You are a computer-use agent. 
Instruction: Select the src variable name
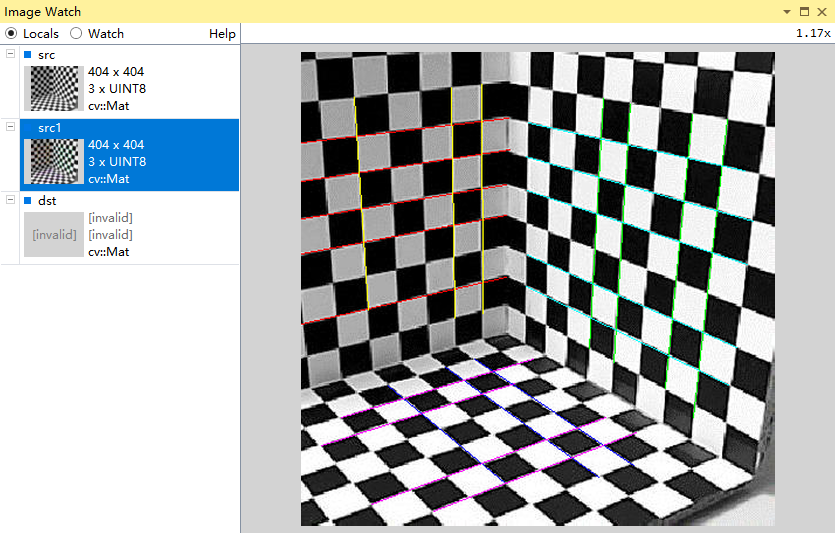click(46, 55)
